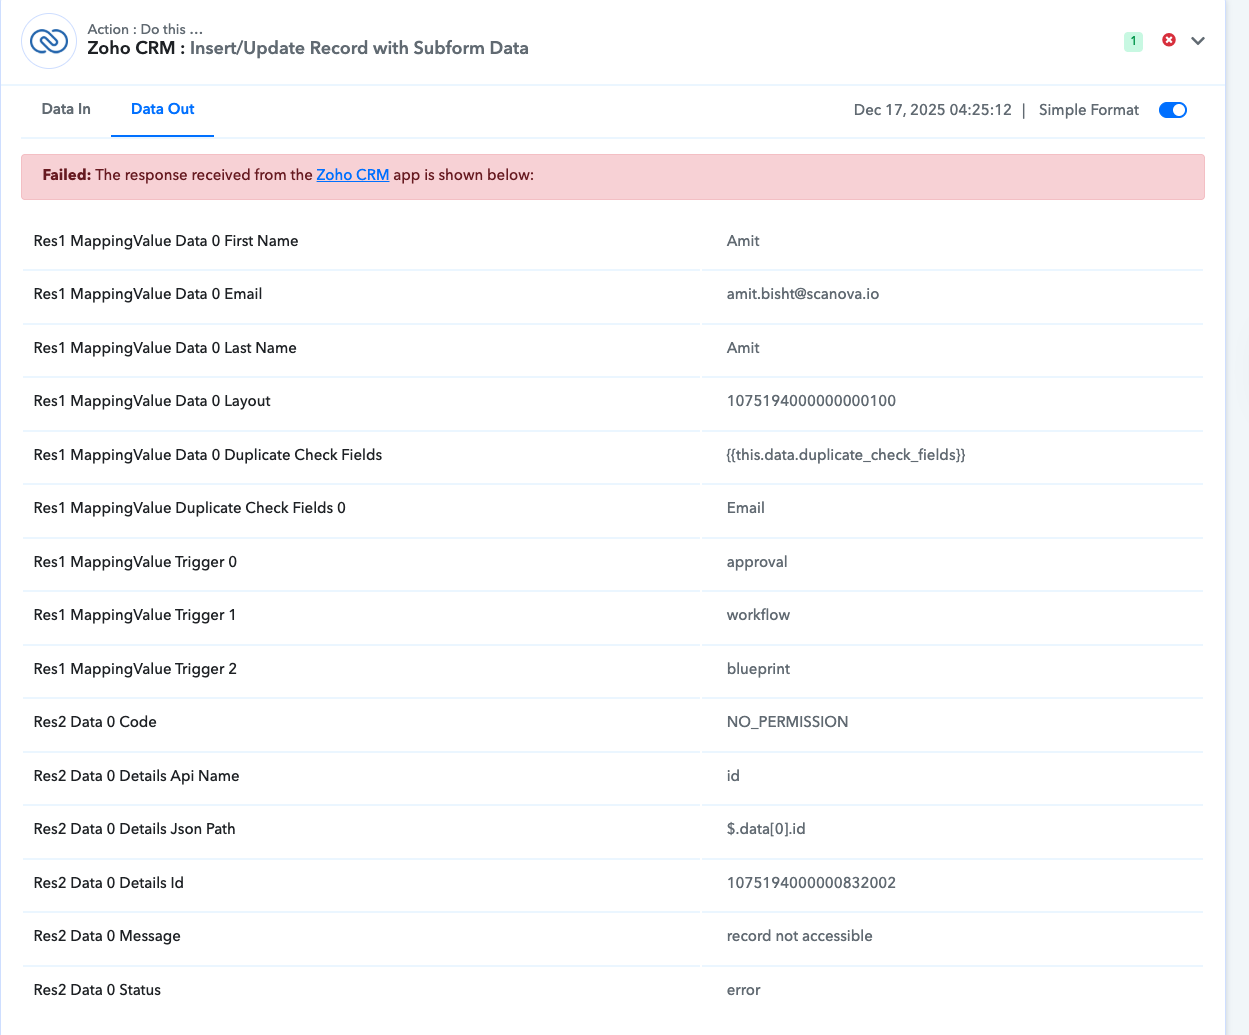This screenshot has width=1249, height=1035.
Task: Select the email value amit.bisht@scanova.io
Action: (802, 294)
